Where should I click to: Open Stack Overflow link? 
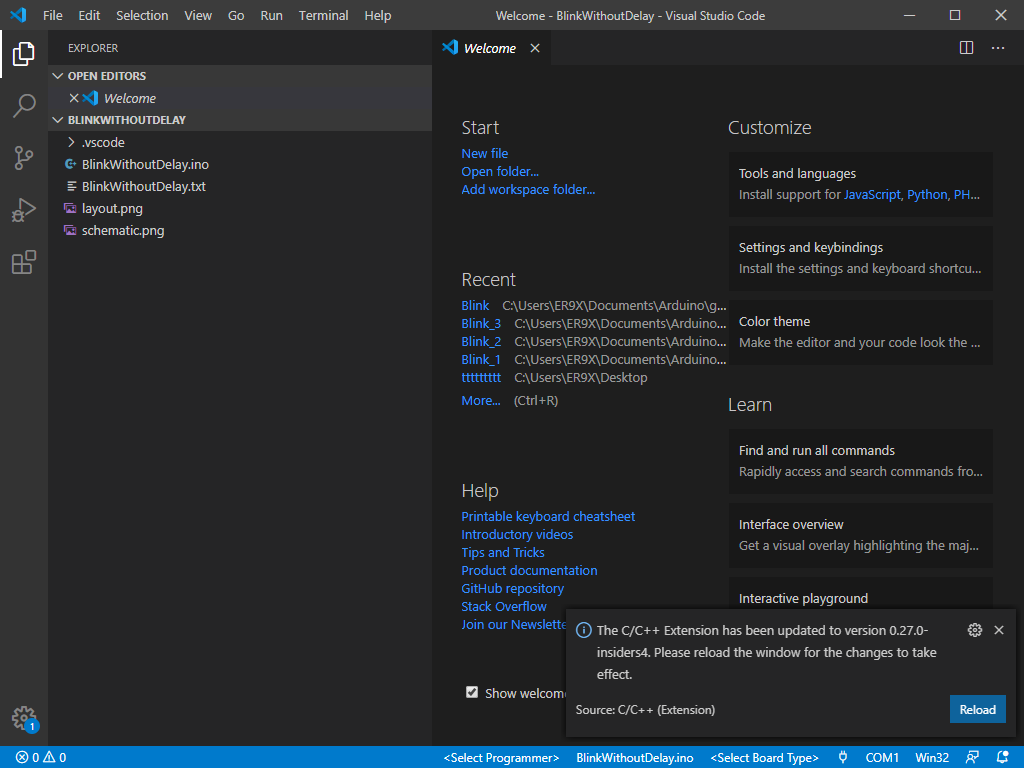504,607
